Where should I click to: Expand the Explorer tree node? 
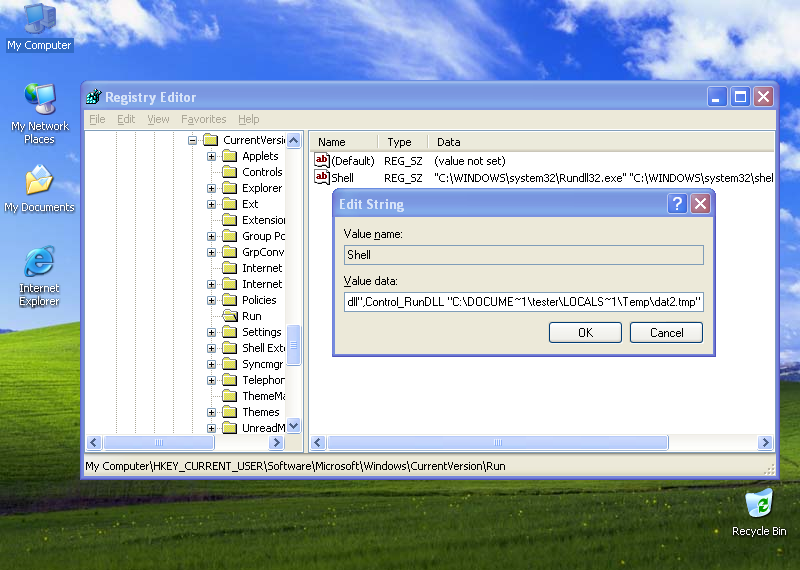pos(211,188)
